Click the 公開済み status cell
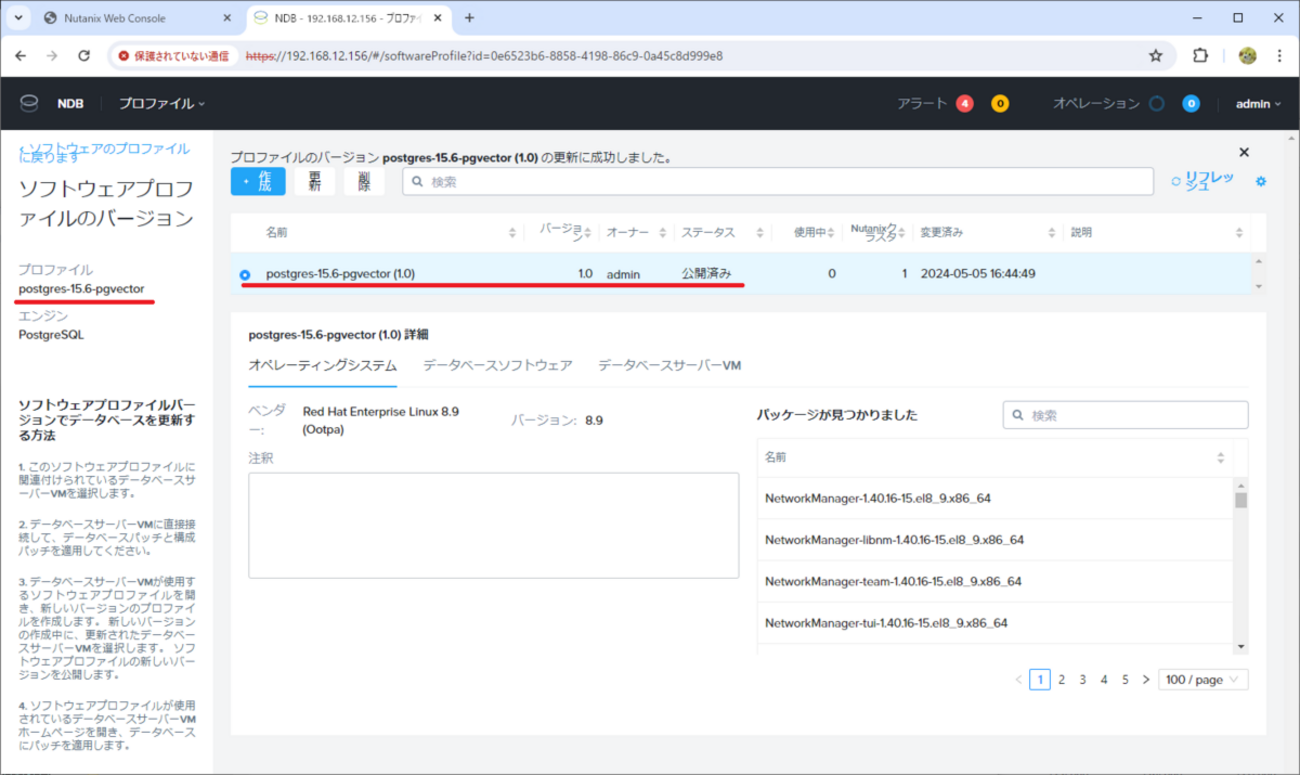 click(707, 273)
